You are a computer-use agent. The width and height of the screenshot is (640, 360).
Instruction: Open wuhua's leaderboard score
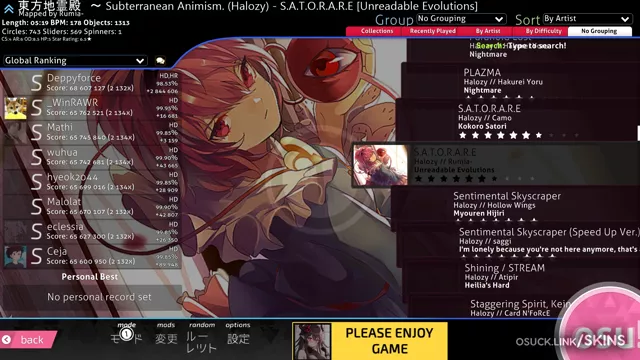[x=91, y=158]
